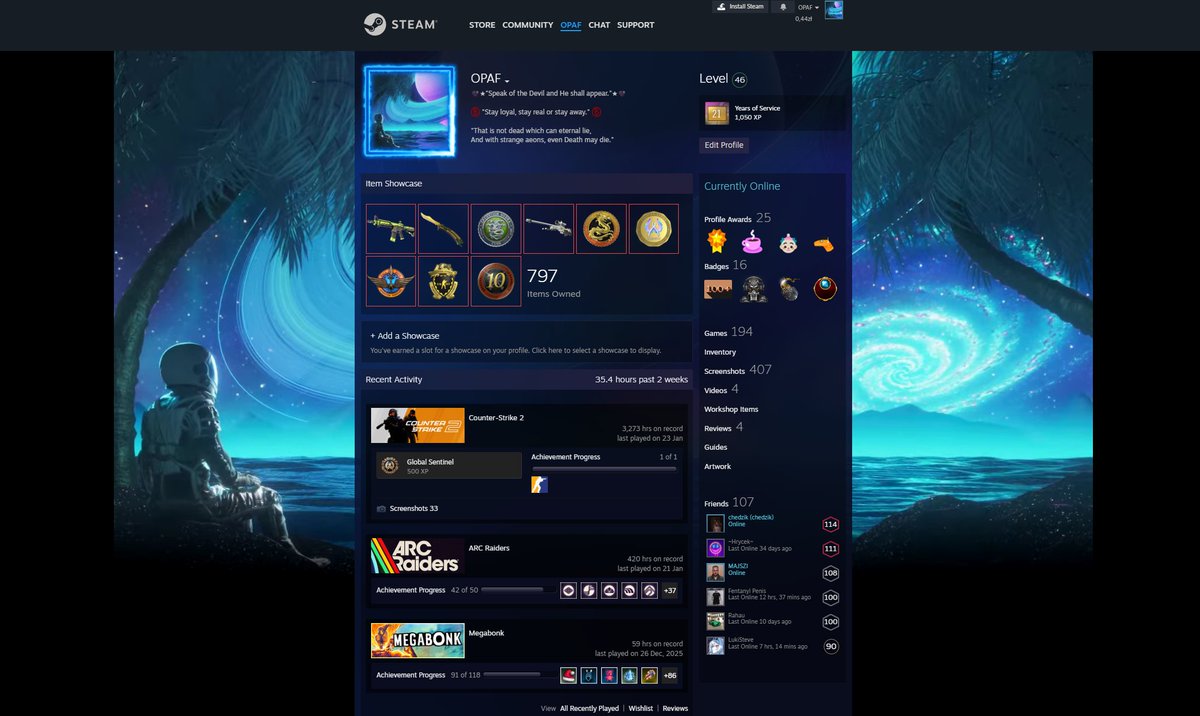The width and height of the screenshot is (1200, 716).
Task: Open the dropdown arrow beside profile name OPAF
Action: (x=507, y=81)
